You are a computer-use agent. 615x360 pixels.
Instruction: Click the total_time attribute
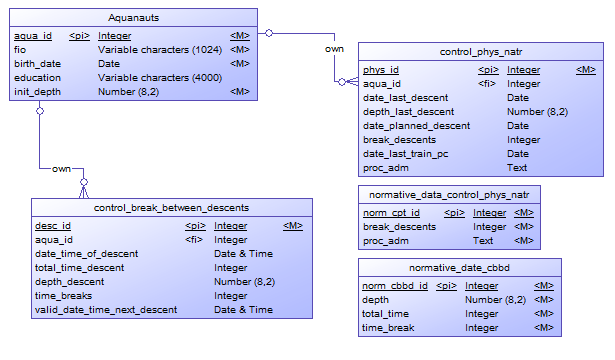pyautogui.click(x=385, y=314)
